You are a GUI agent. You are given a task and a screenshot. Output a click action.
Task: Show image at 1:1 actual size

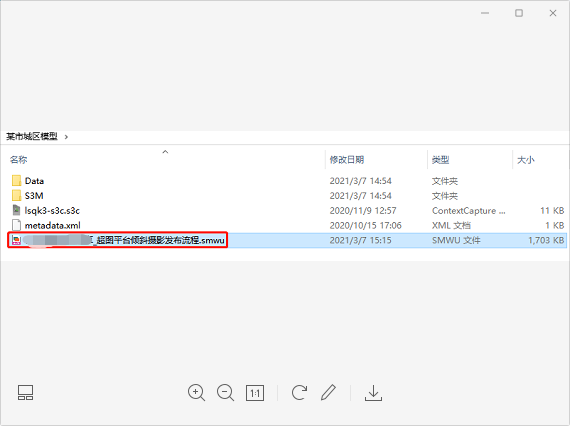point(255,393)
